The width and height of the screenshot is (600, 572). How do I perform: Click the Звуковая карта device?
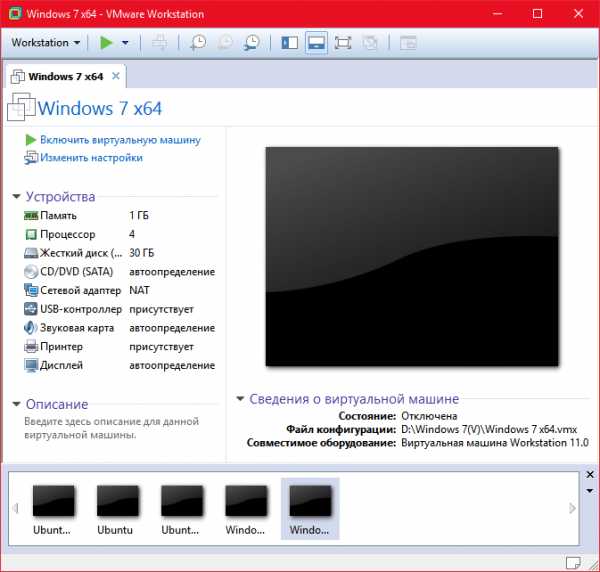coord(77,328)
